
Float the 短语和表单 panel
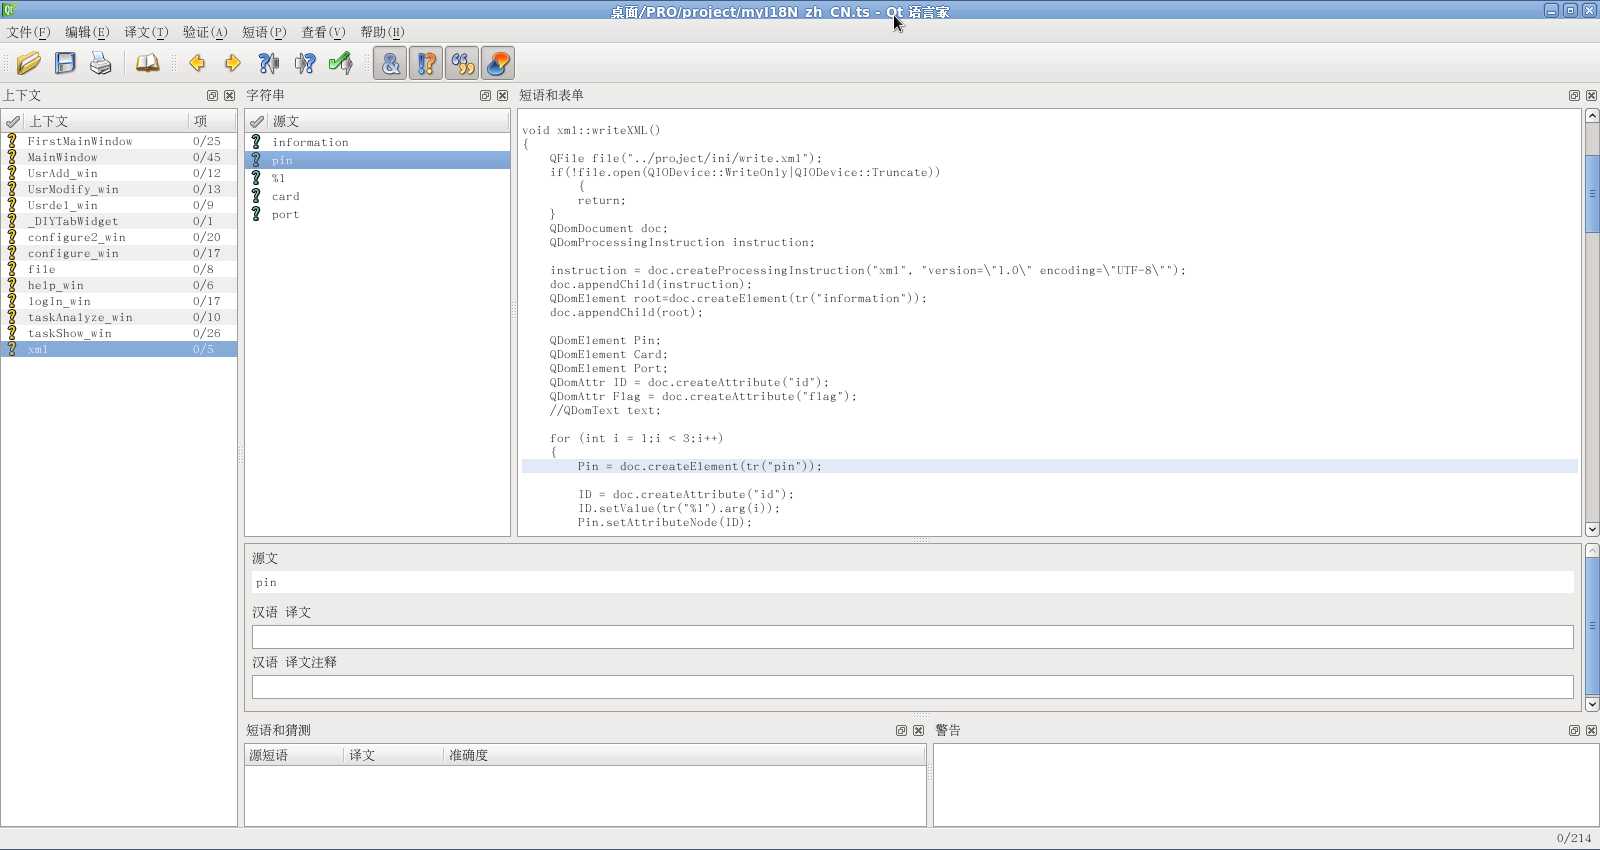1574,96
